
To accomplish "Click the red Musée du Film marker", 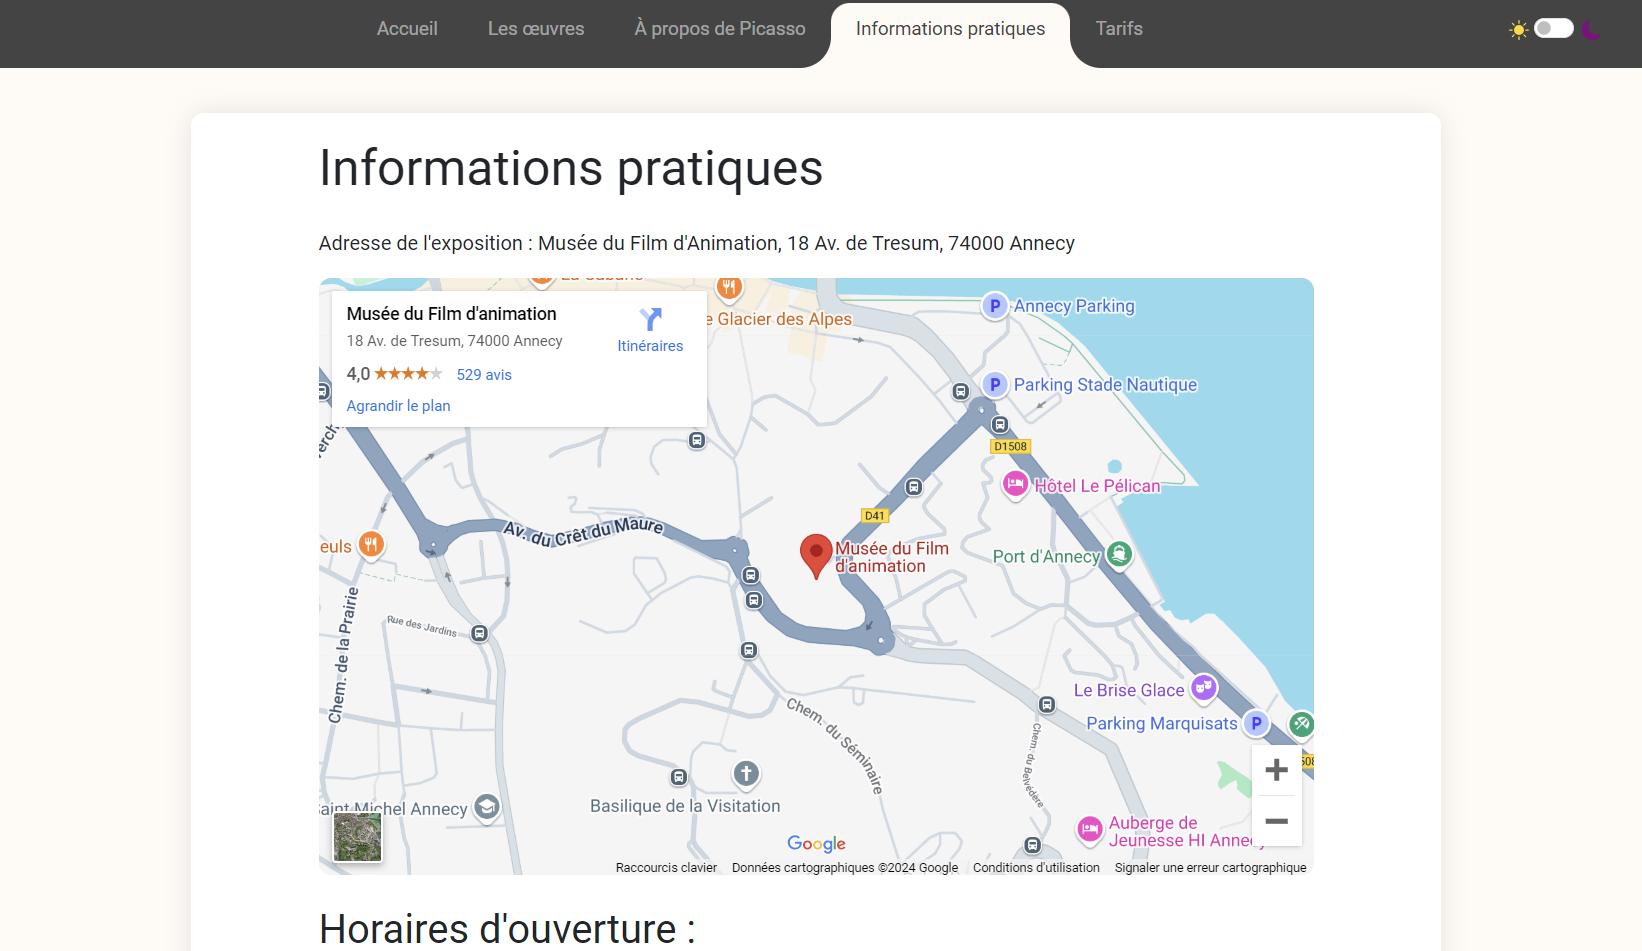I will pyautogui.click(x=816, y=556).
